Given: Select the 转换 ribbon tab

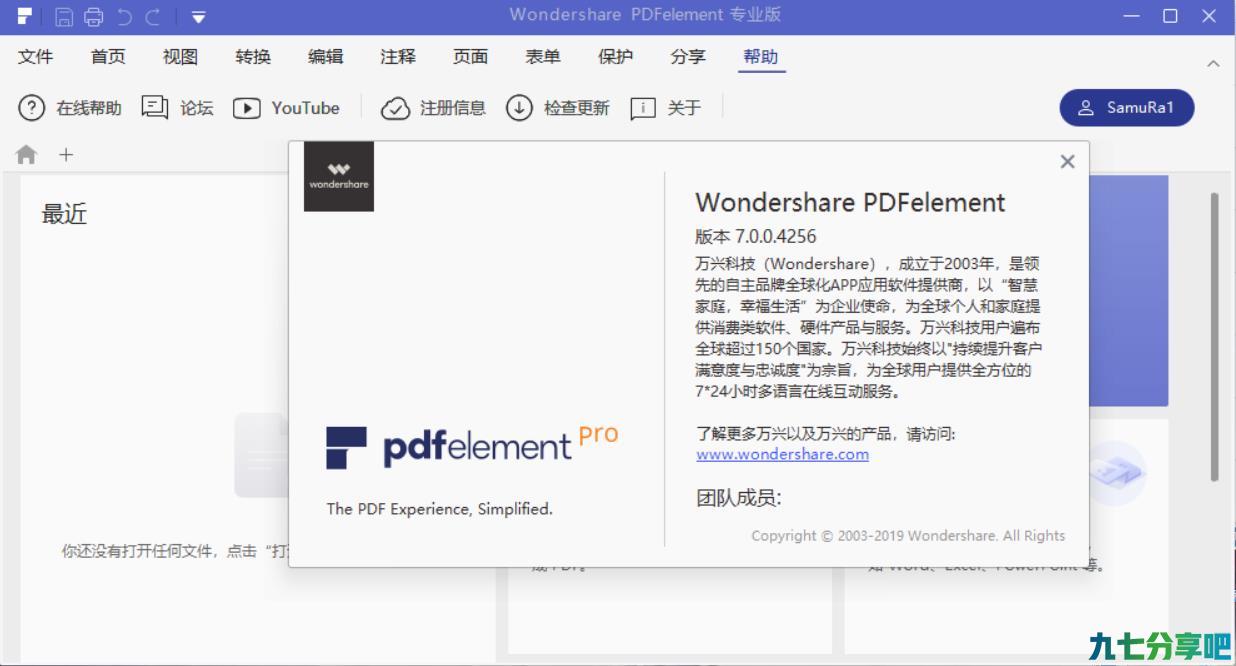Looking at the screenshot, I should pos(253,57).
